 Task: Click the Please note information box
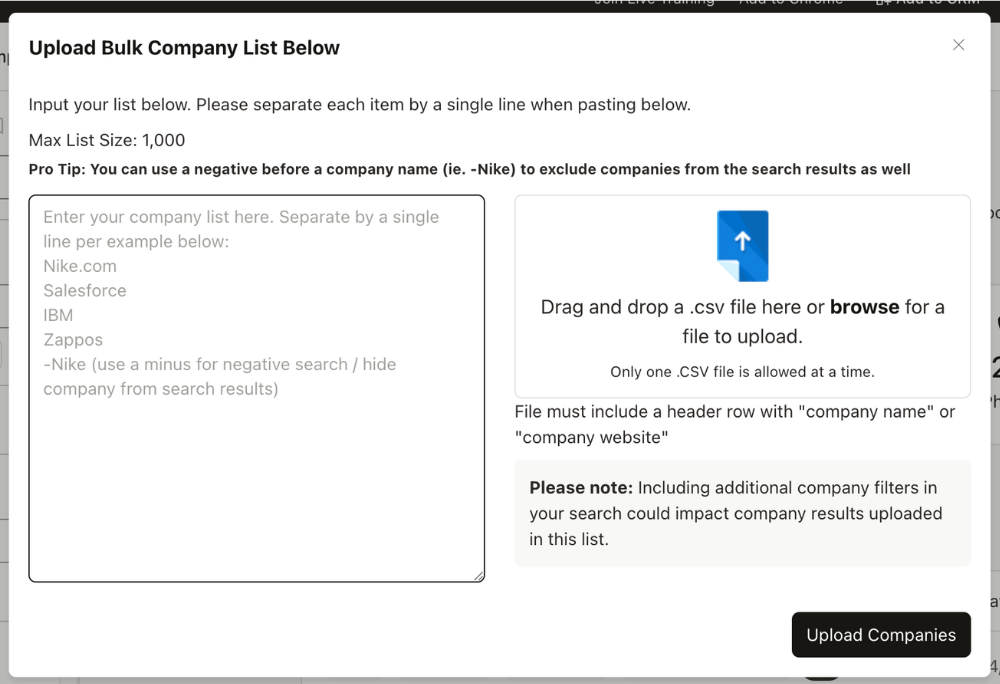click(x=742, y=513)
